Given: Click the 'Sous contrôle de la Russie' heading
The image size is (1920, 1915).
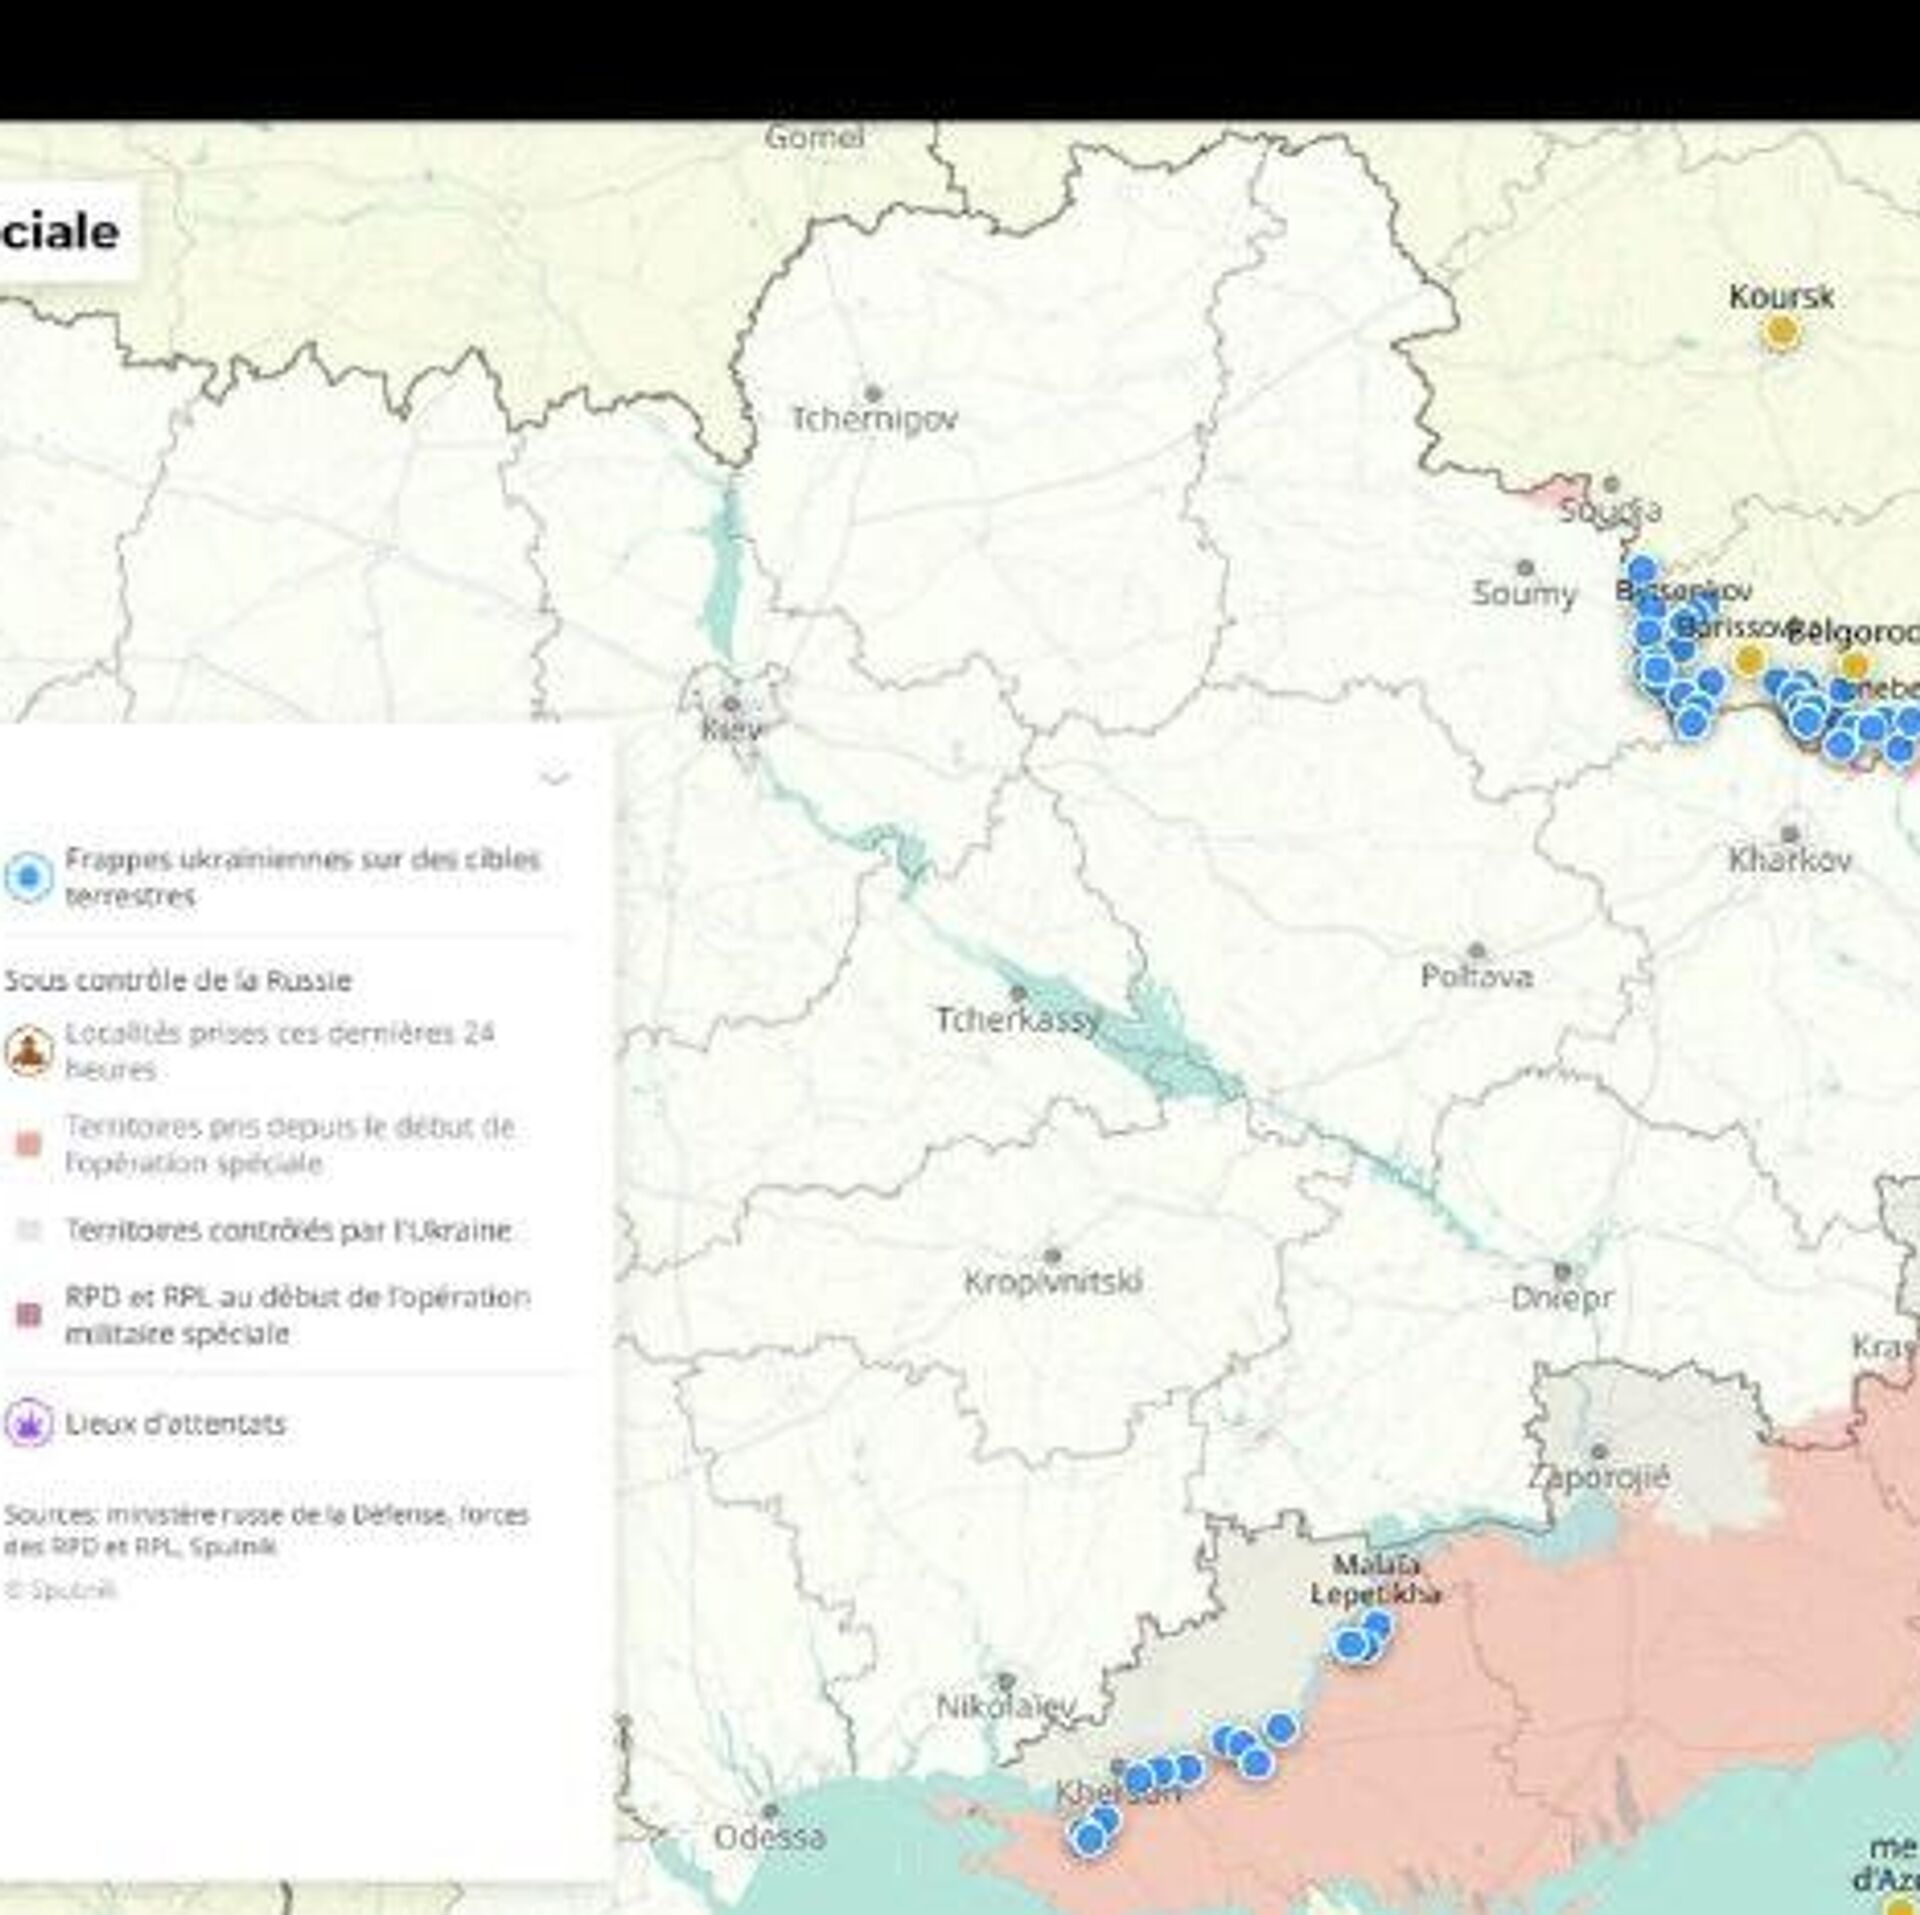Looking at the screenshot, I should click(x=177, y=980).
